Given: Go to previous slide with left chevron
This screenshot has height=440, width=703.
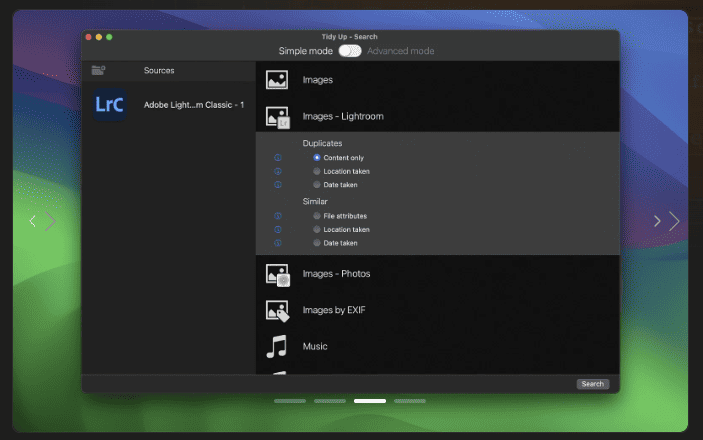Looking at the screenshot, I should click(x=32, y=221).
